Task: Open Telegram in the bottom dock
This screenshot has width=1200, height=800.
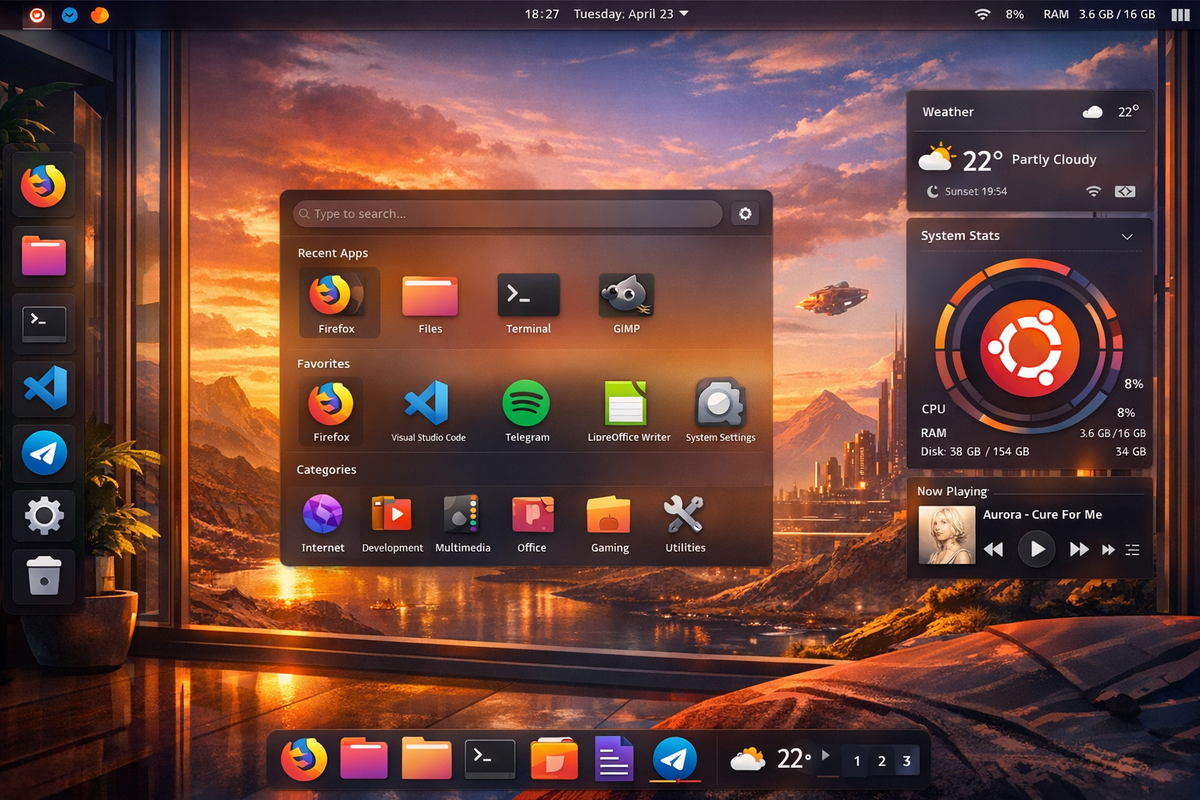Action: [675, 759]
